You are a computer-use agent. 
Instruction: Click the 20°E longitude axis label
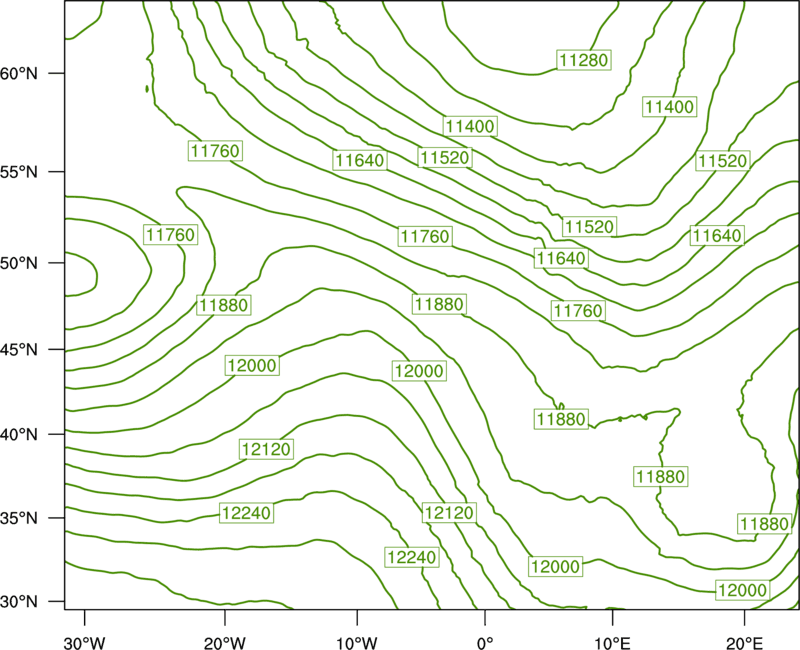(x=744, y=642)
